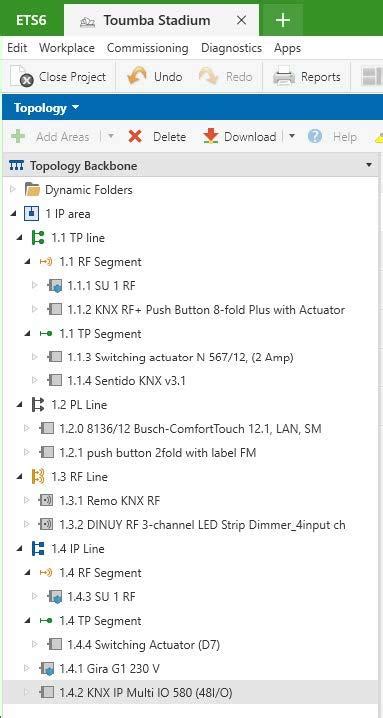The height and width of the screenshot is (718, 383).
Task: Open the Diagnostics menu
Action: 231,48
